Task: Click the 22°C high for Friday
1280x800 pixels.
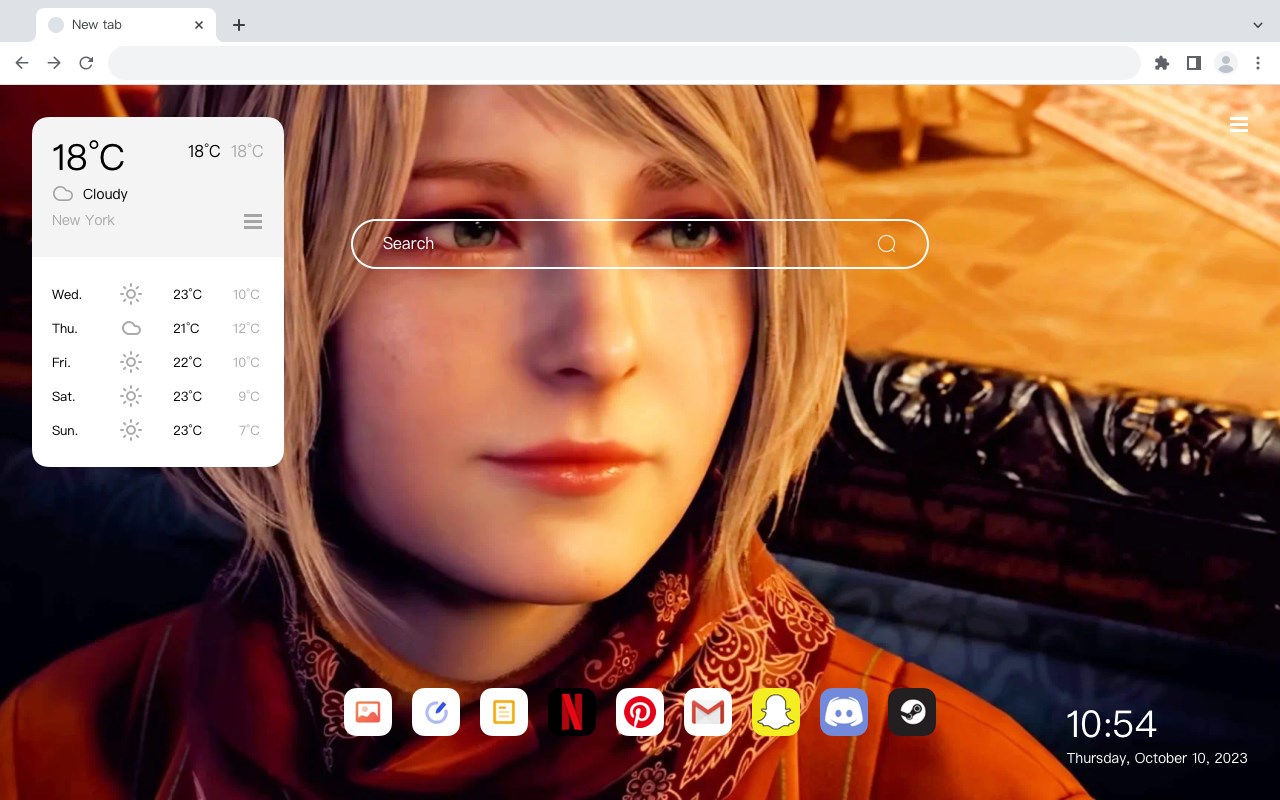Action: click(x=187, y=363)
